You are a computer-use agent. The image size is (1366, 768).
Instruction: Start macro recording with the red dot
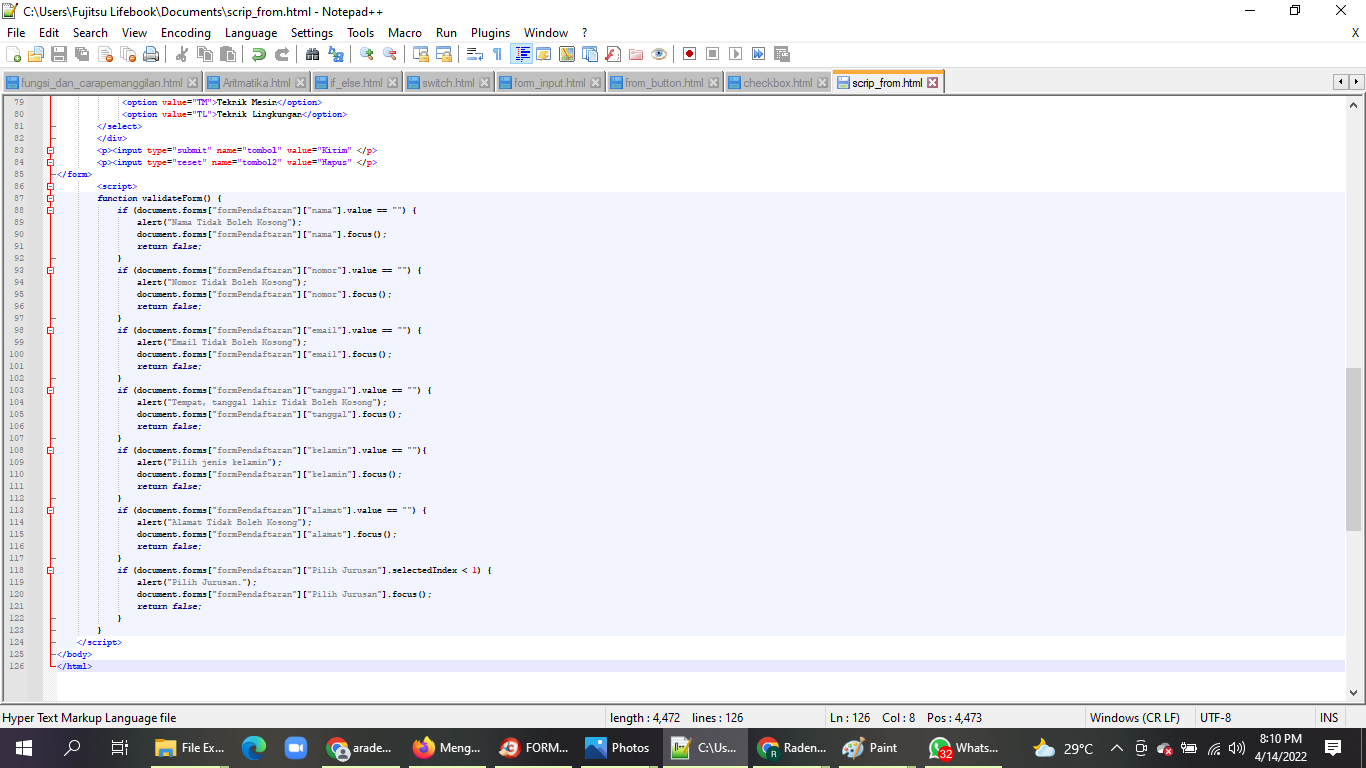(689, 54)
